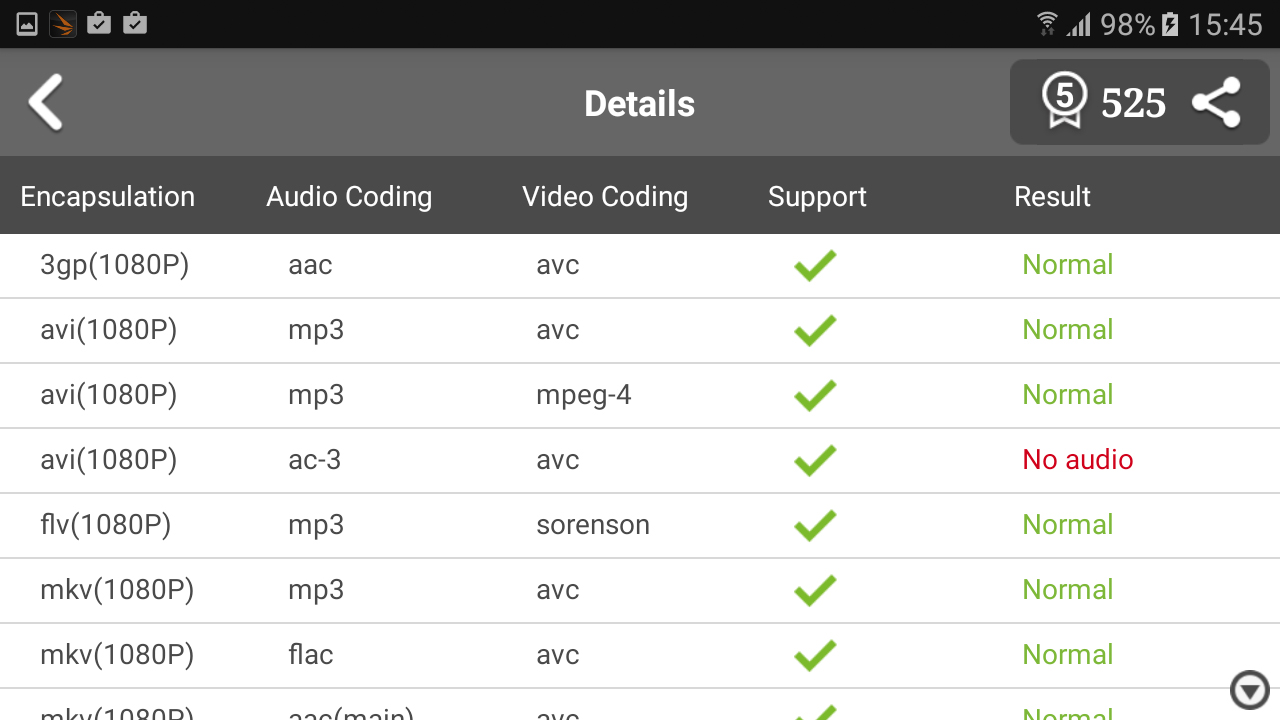This screenshot has height=720, width=1280.
Task: Tap the support checkmark for 3gp row
Action: point(815,266)
